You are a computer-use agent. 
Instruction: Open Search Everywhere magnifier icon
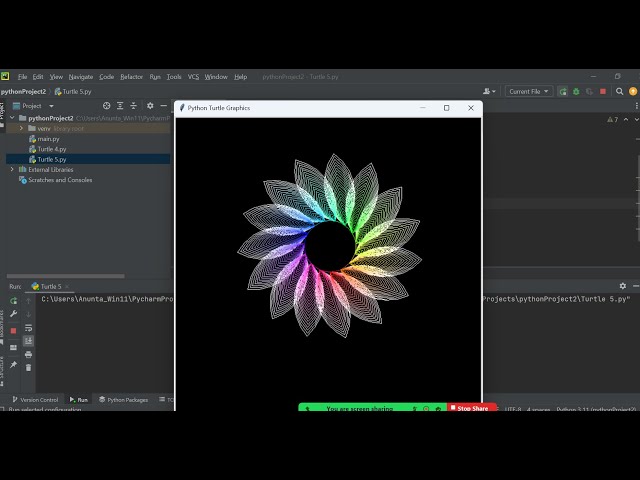(x=619, y=91)
